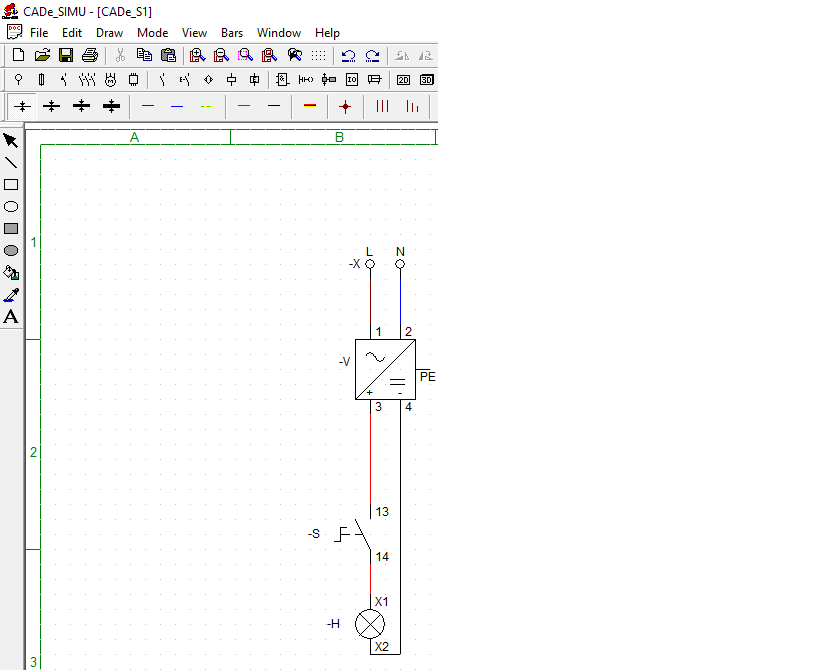Switch to 2D view icon
The image size is (819, 670).
point(403,80)
